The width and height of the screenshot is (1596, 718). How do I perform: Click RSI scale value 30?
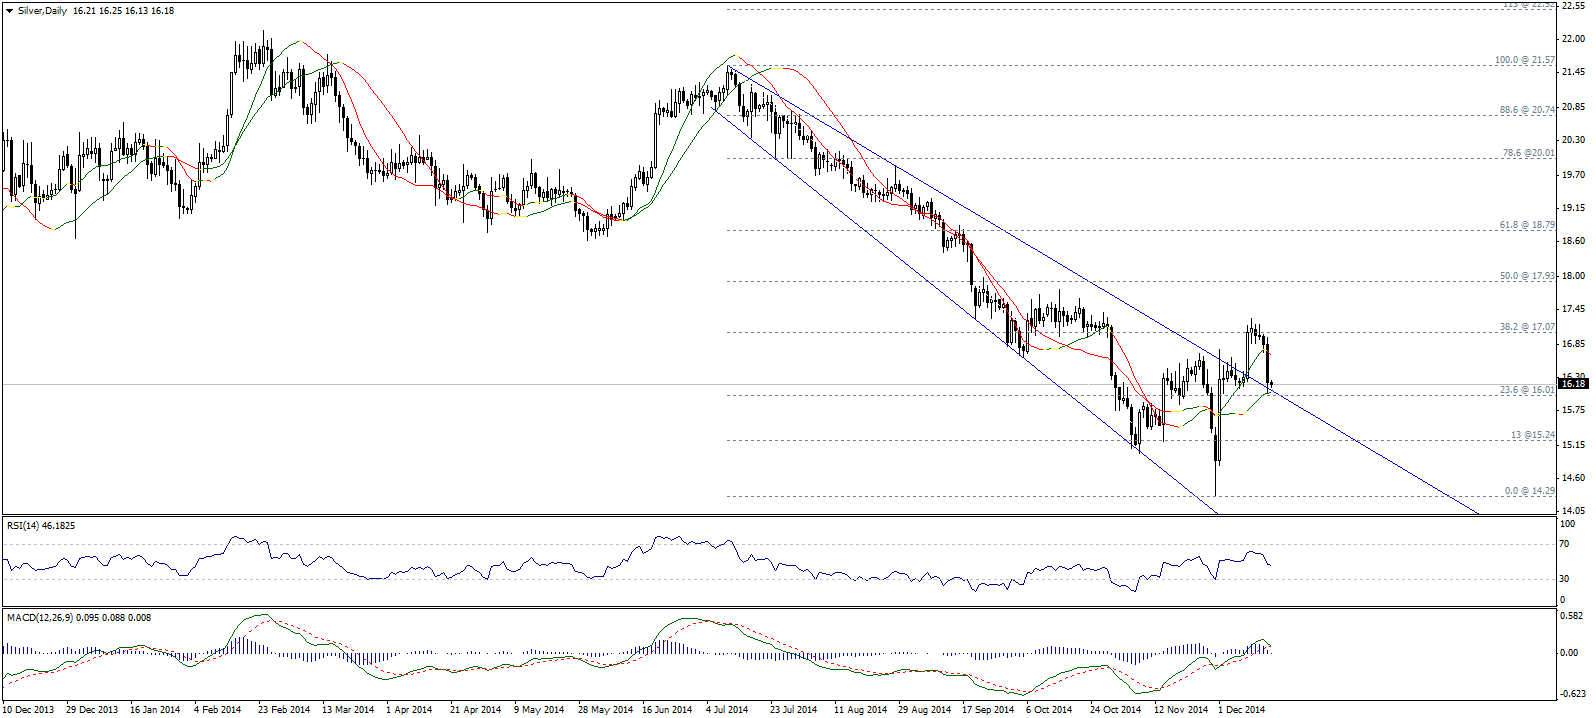[1566, 579]
